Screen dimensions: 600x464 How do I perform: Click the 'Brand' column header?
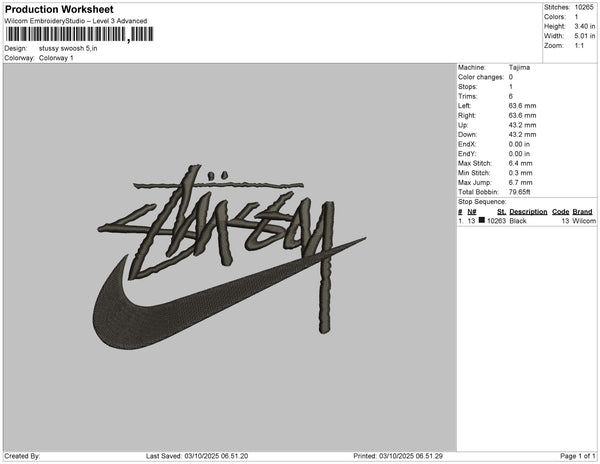point(582,212)
